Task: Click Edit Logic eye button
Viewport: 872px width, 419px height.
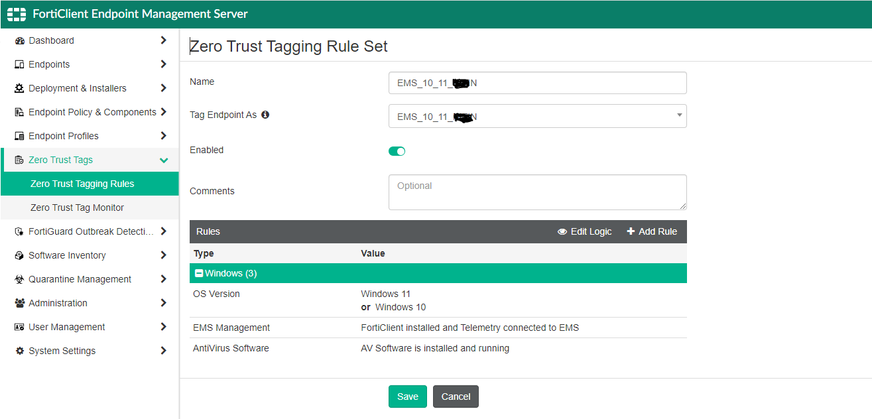Action: [x=584, y=232]
